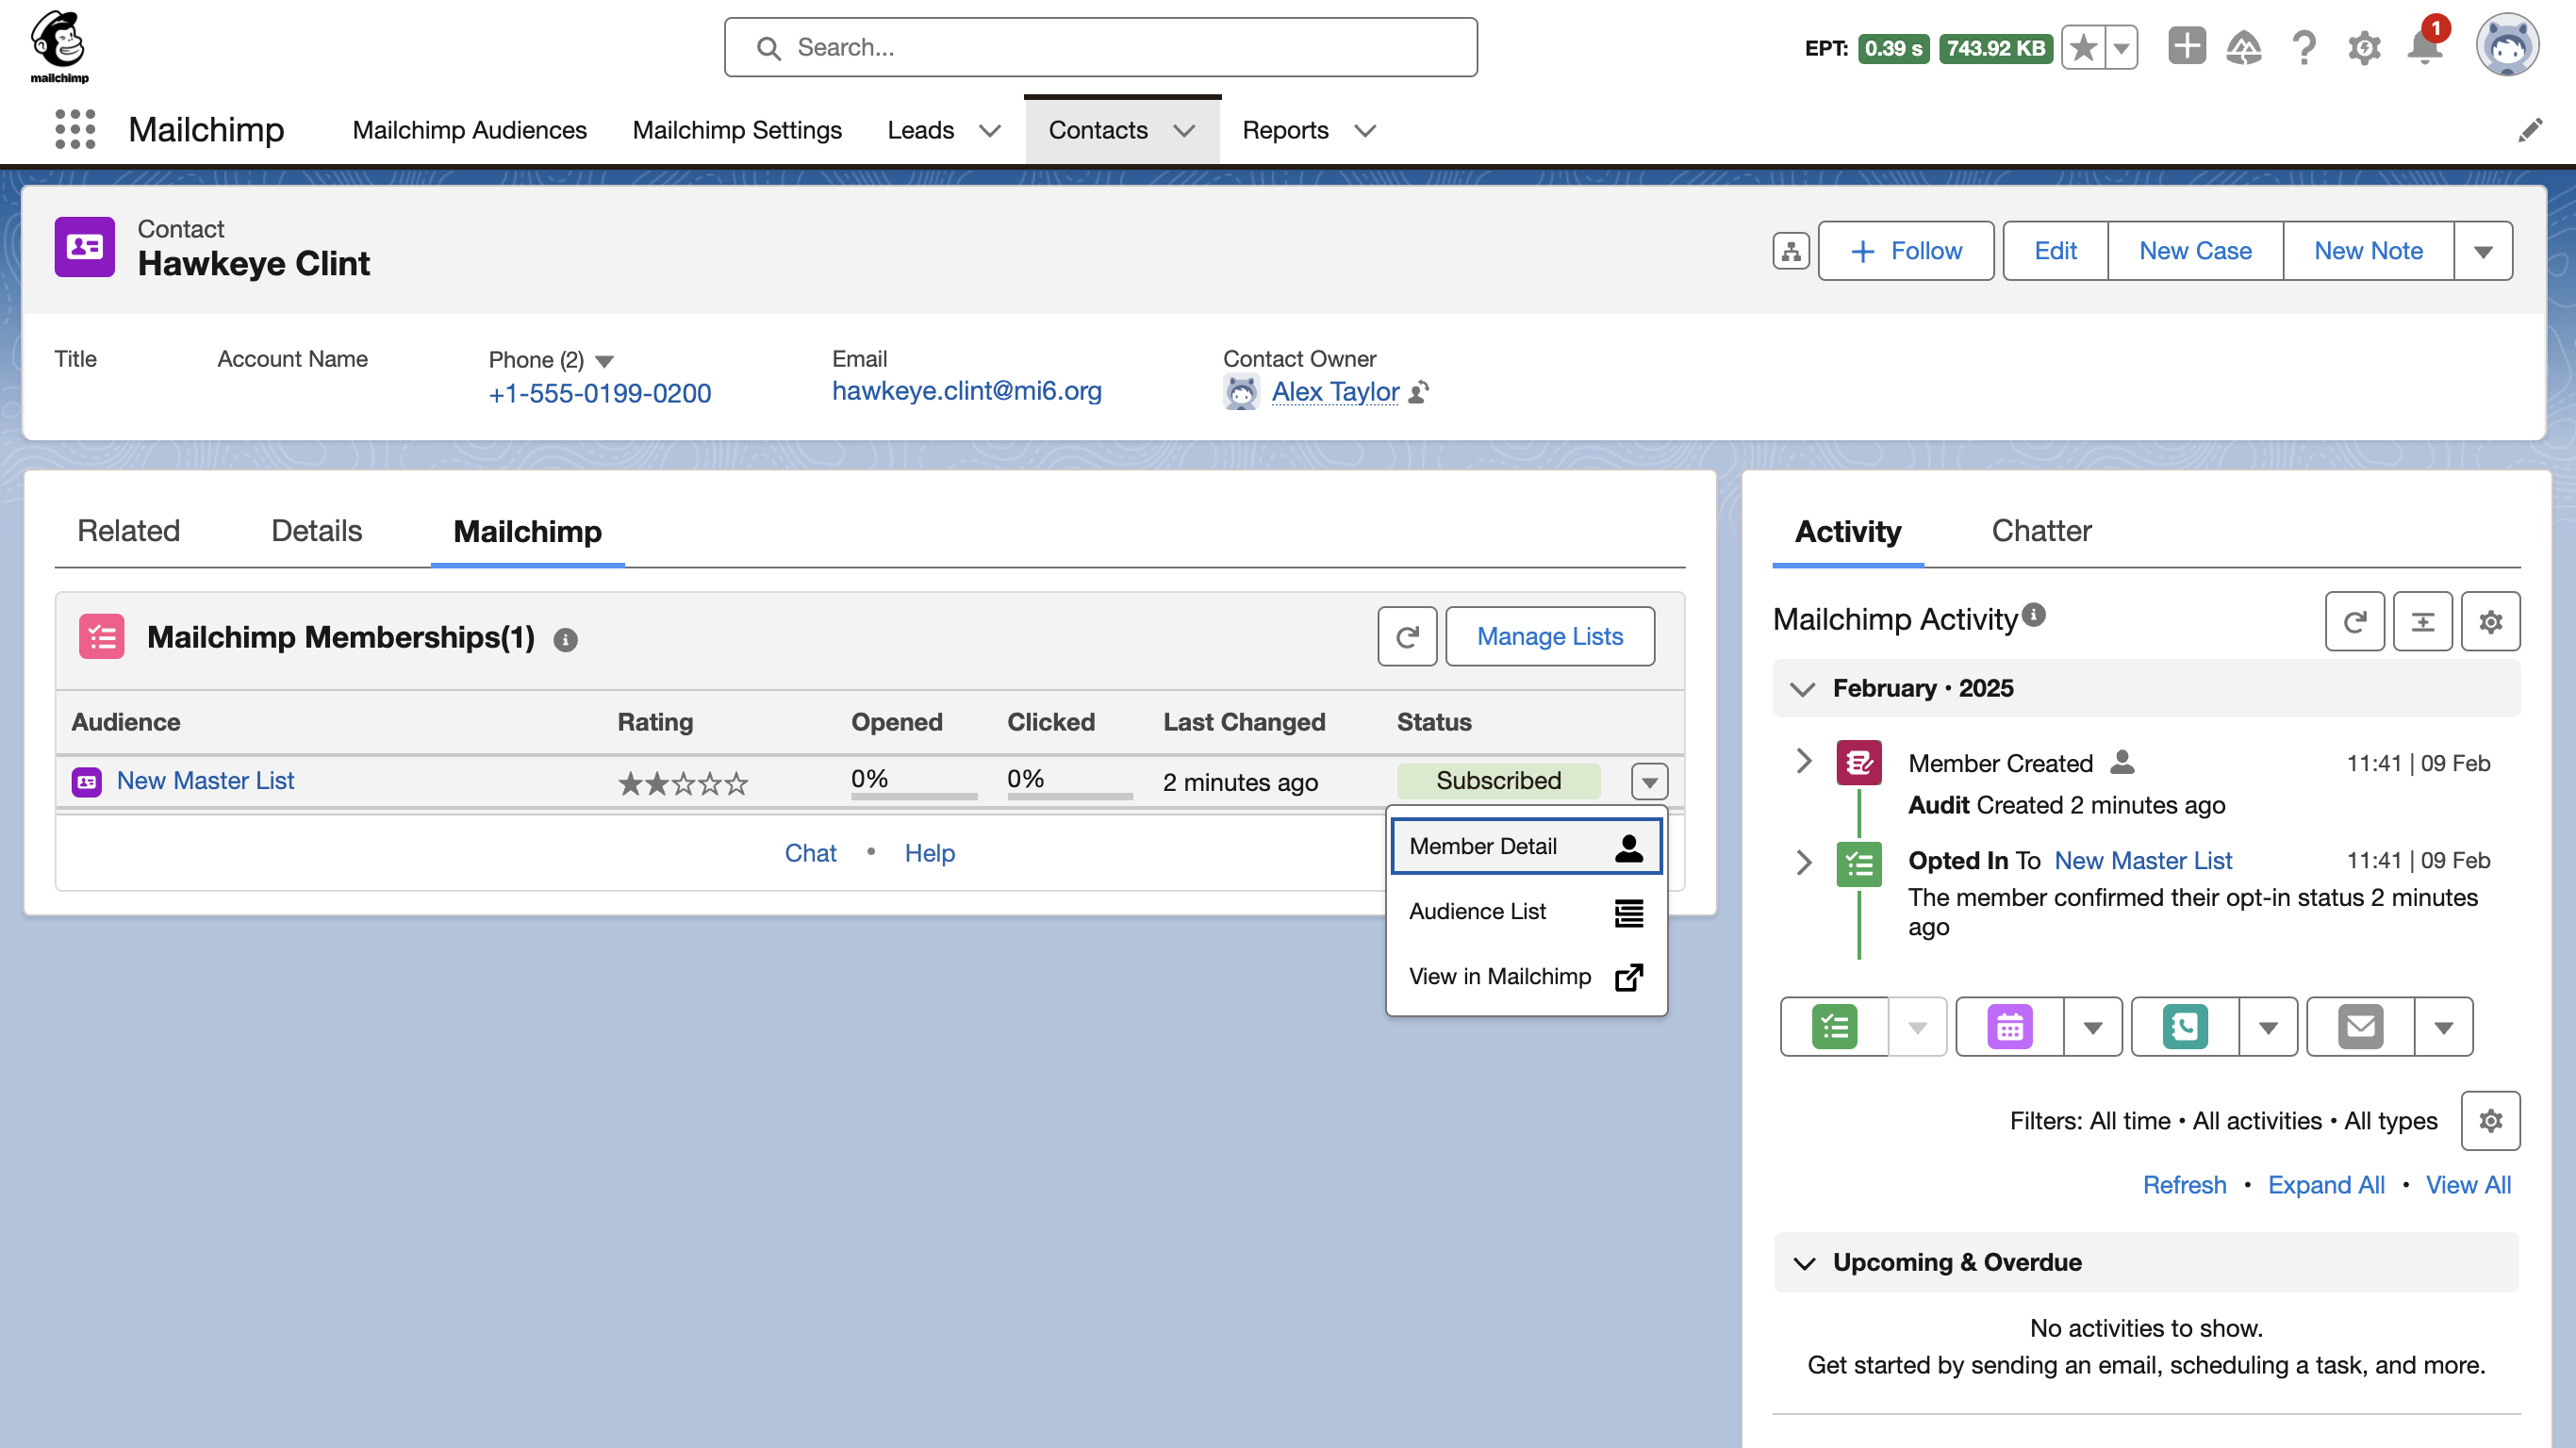The width and height of the screenshot is (2576, 1448).
Task: Open the user profile avatar
Action: 2506,46
